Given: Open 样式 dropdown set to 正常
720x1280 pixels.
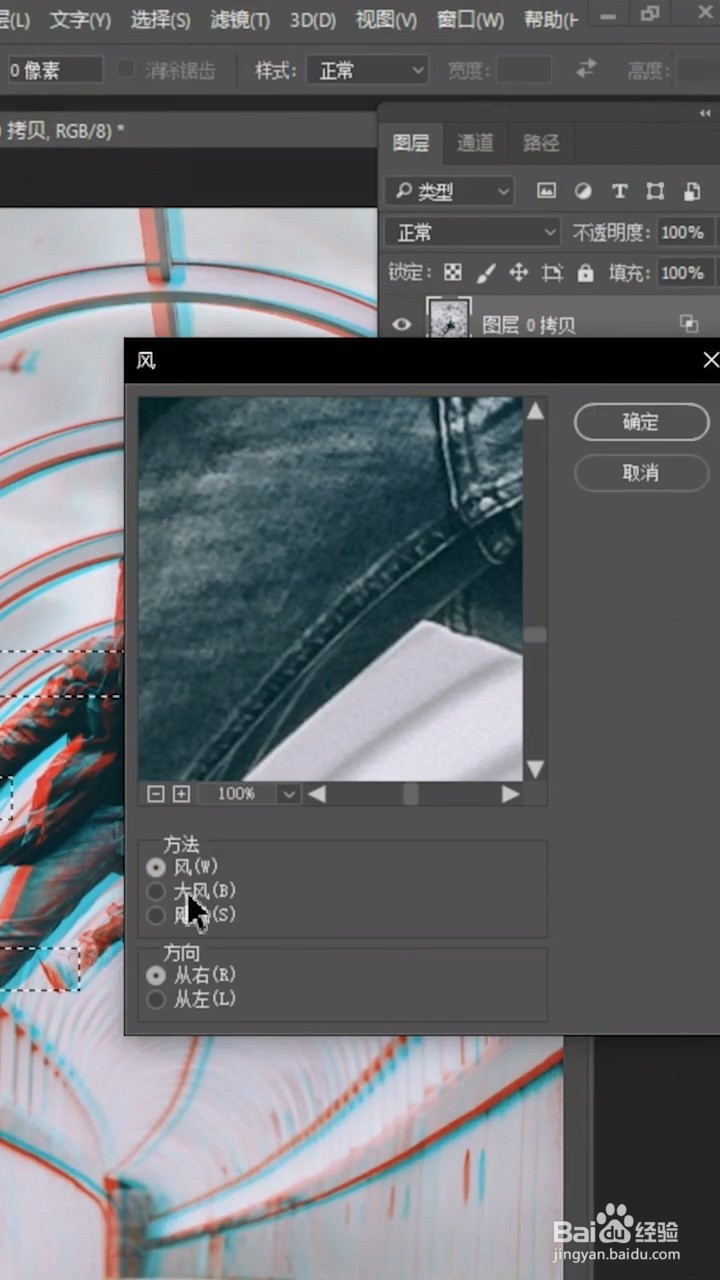Looking at the screenshot, I should [368, 70].
